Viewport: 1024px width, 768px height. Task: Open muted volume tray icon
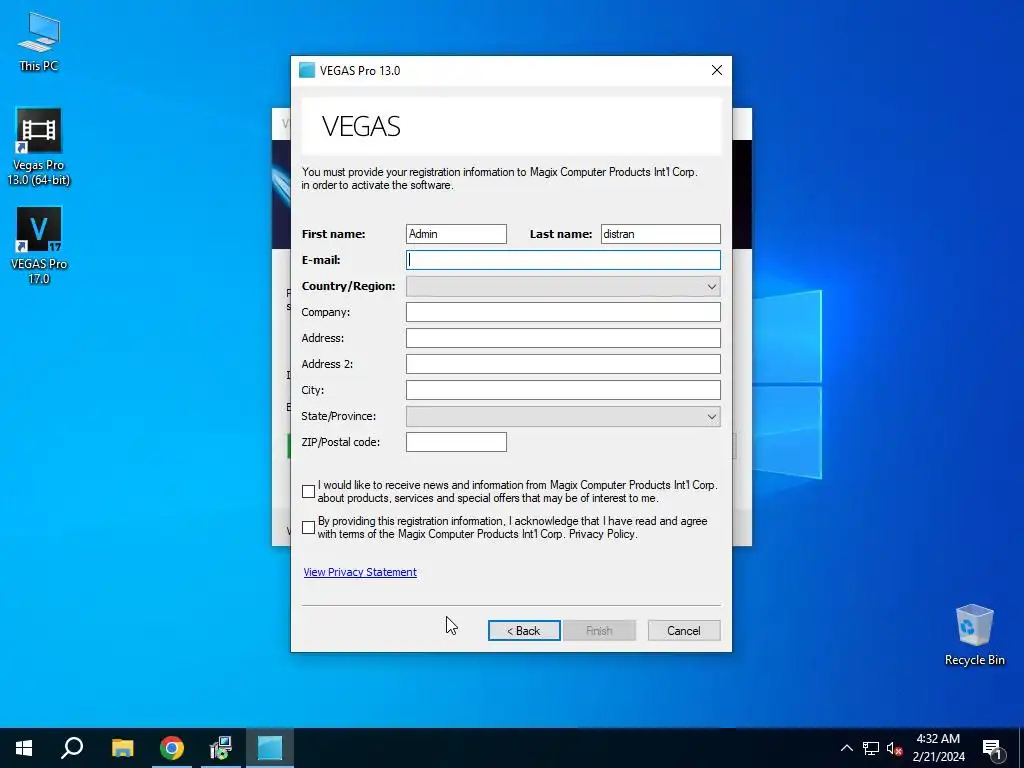point(894,748)
